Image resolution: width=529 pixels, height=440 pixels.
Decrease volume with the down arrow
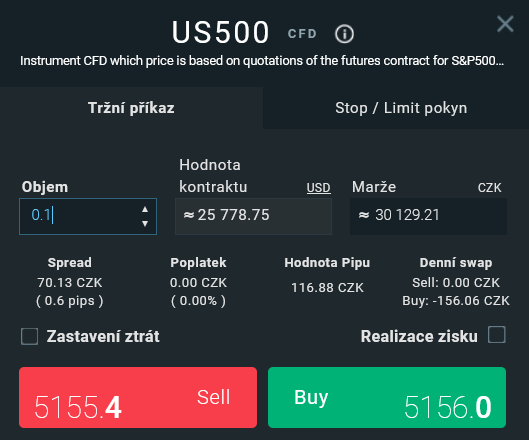pos(145,223)
